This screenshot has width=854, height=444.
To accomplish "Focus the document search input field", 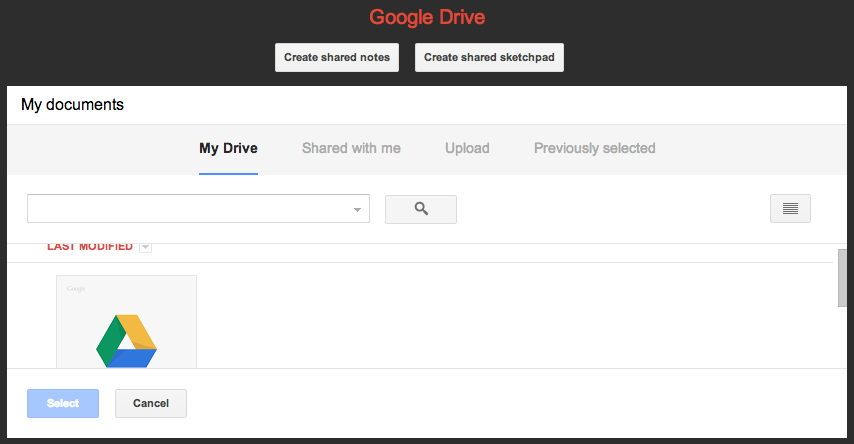I will tap(198, 209).
